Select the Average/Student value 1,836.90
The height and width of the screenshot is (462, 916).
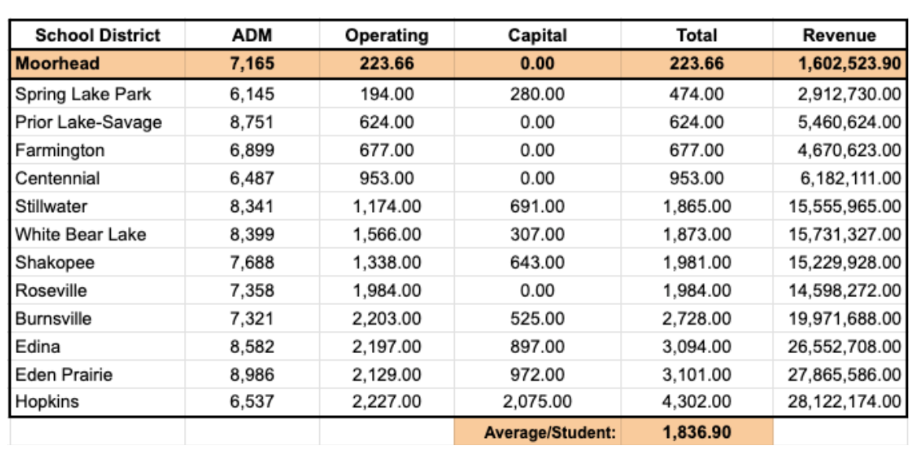click(696, 432)
